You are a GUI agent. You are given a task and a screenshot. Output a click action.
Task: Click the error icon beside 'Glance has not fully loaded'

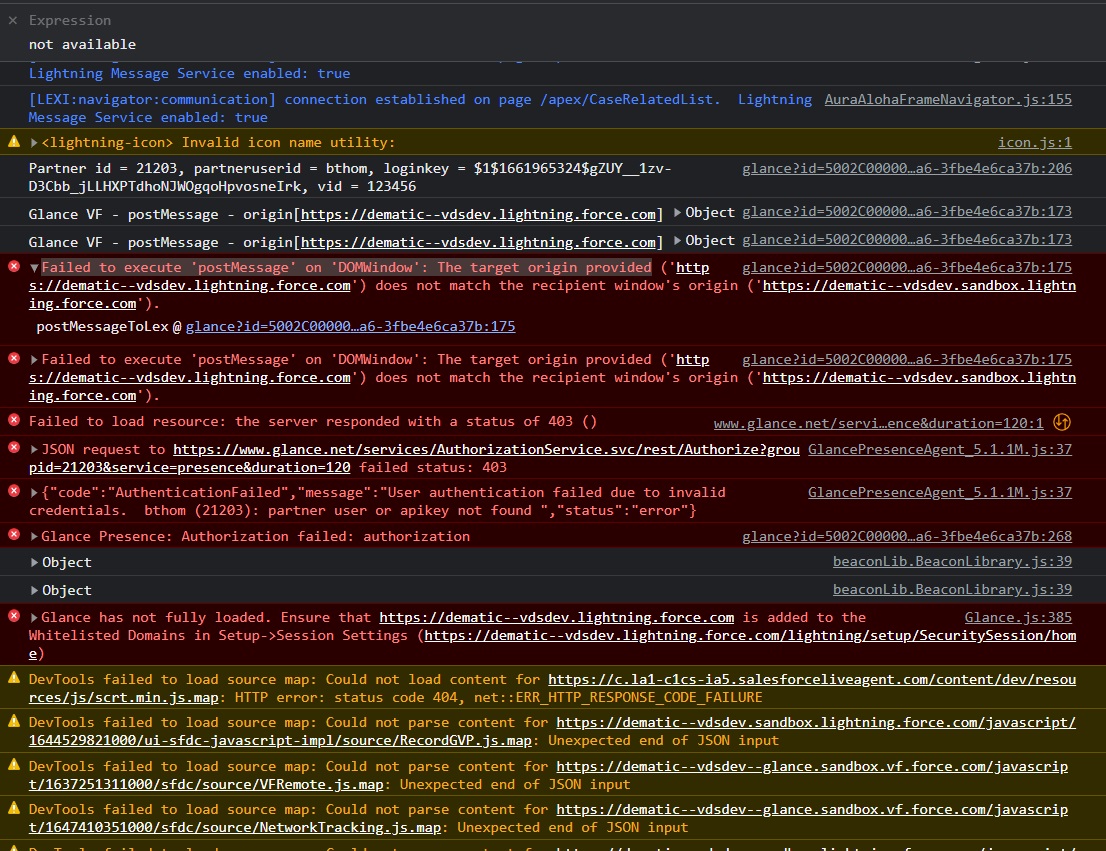[x=14, y=617]
